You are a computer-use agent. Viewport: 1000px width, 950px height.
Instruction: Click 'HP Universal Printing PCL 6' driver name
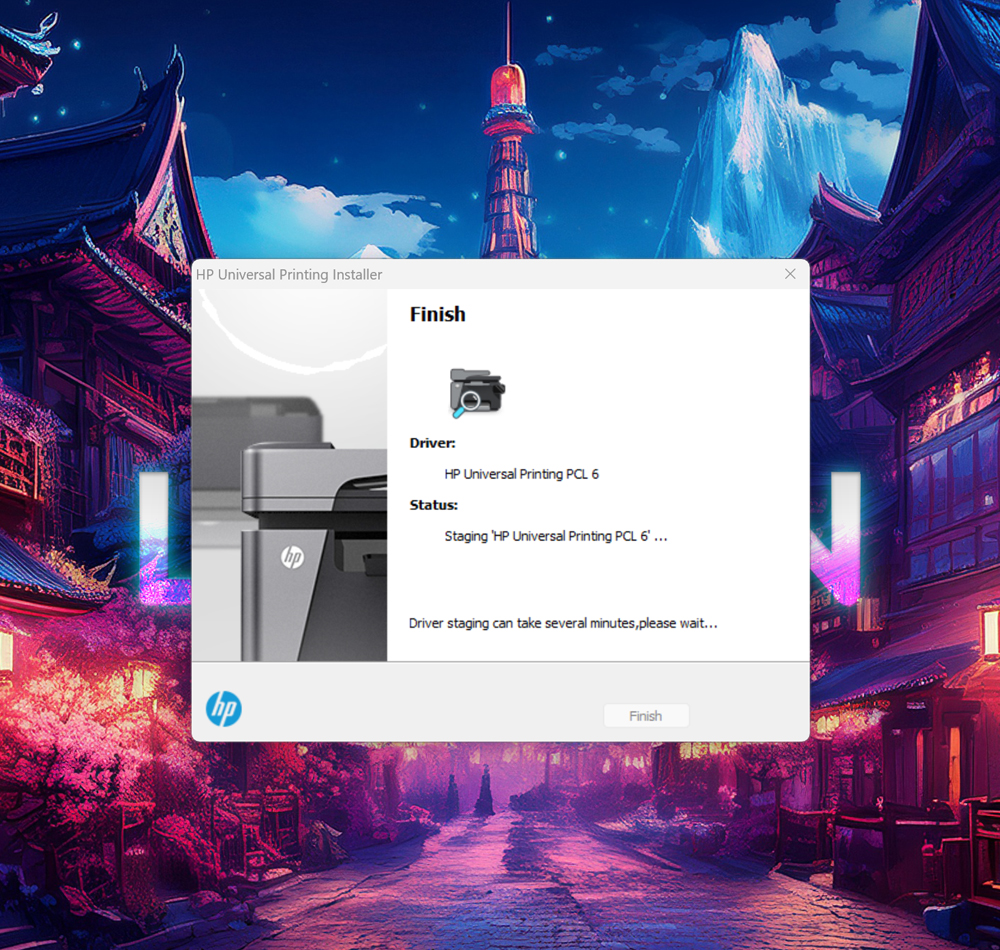[x=521, y=474]
